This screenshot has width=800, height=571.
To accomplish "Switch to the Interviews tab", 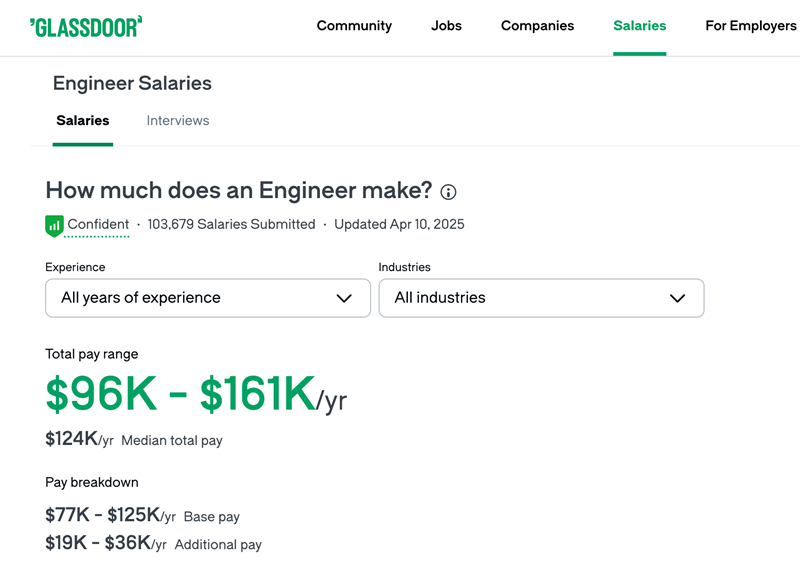I will point(178,121).
